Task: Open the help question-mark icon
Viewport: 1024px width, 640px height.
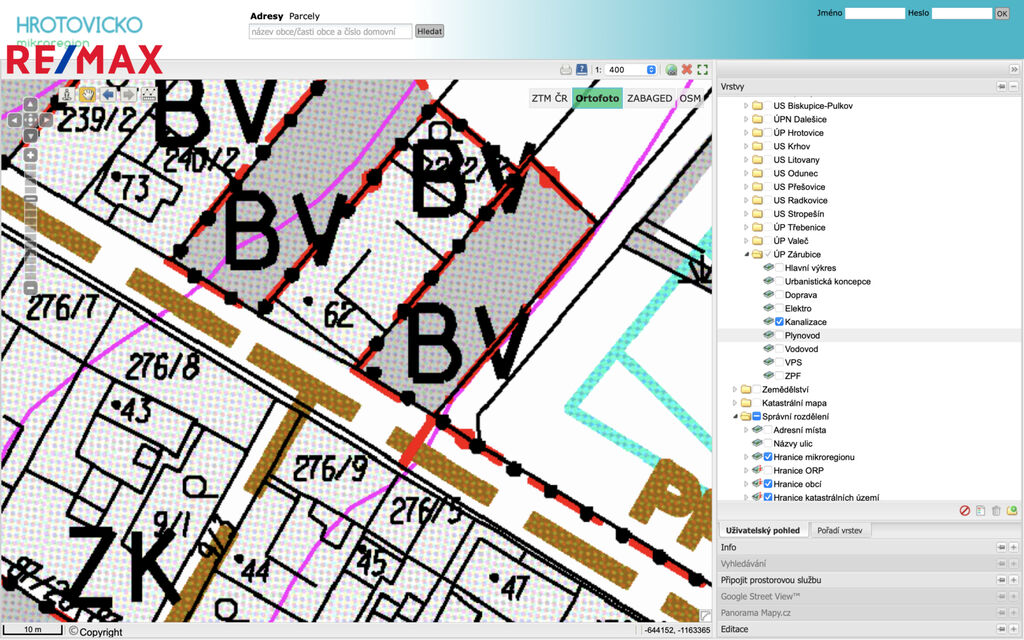Action: pyautogui.click(x=582, y=70)
